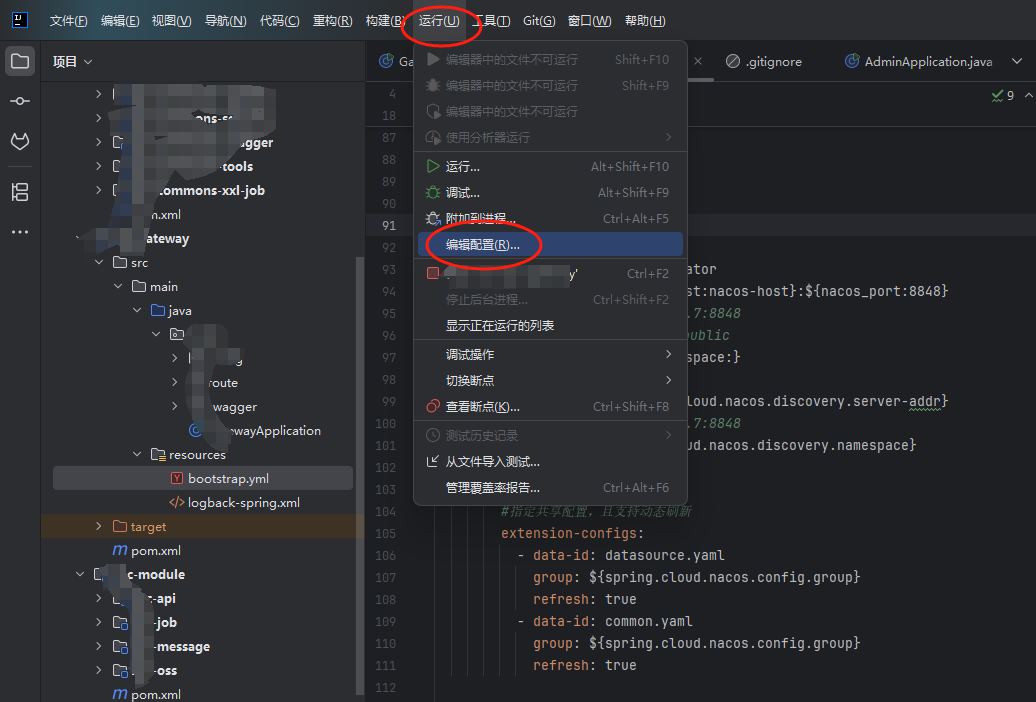Click the project tree vertical scrollbar
This screenshot has height=702, width=1036.
pos(360,476)
